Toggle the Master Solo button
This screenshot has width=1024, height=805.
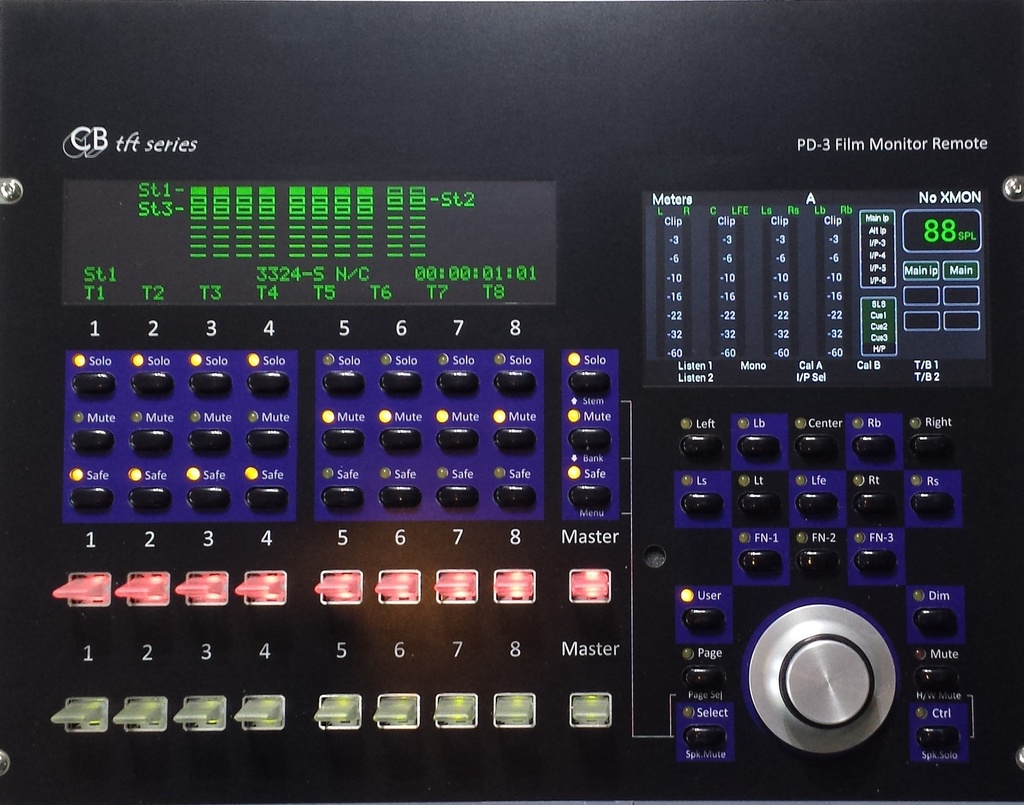(589, 381)
